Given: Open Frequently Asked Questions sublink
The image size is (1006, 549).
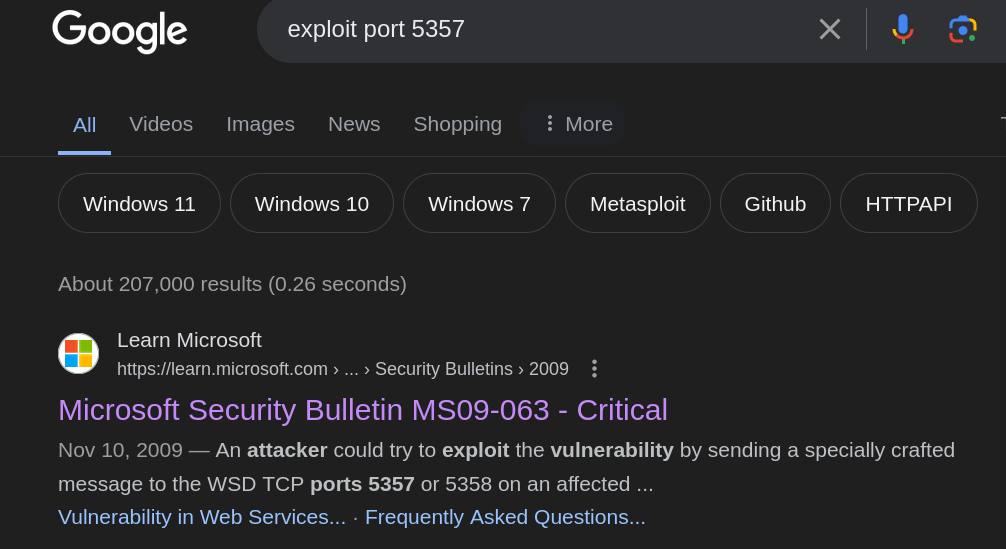Looking at the screenshot, I should [x=506, y=517].
